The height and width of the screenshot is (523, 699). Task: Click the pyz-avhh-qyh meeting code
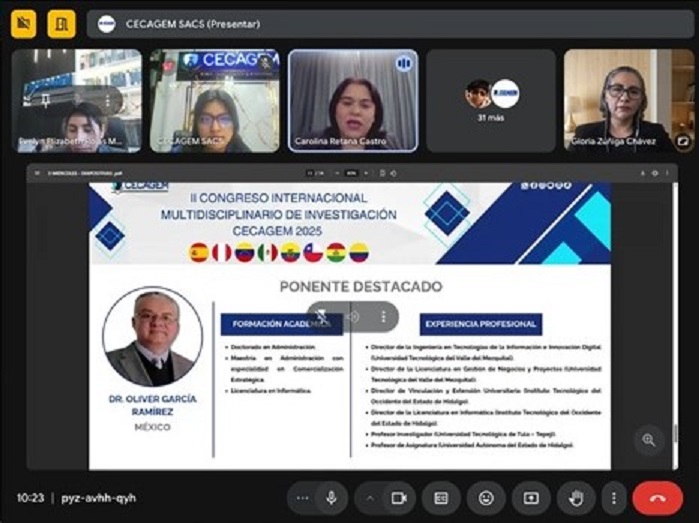point(97,497)
